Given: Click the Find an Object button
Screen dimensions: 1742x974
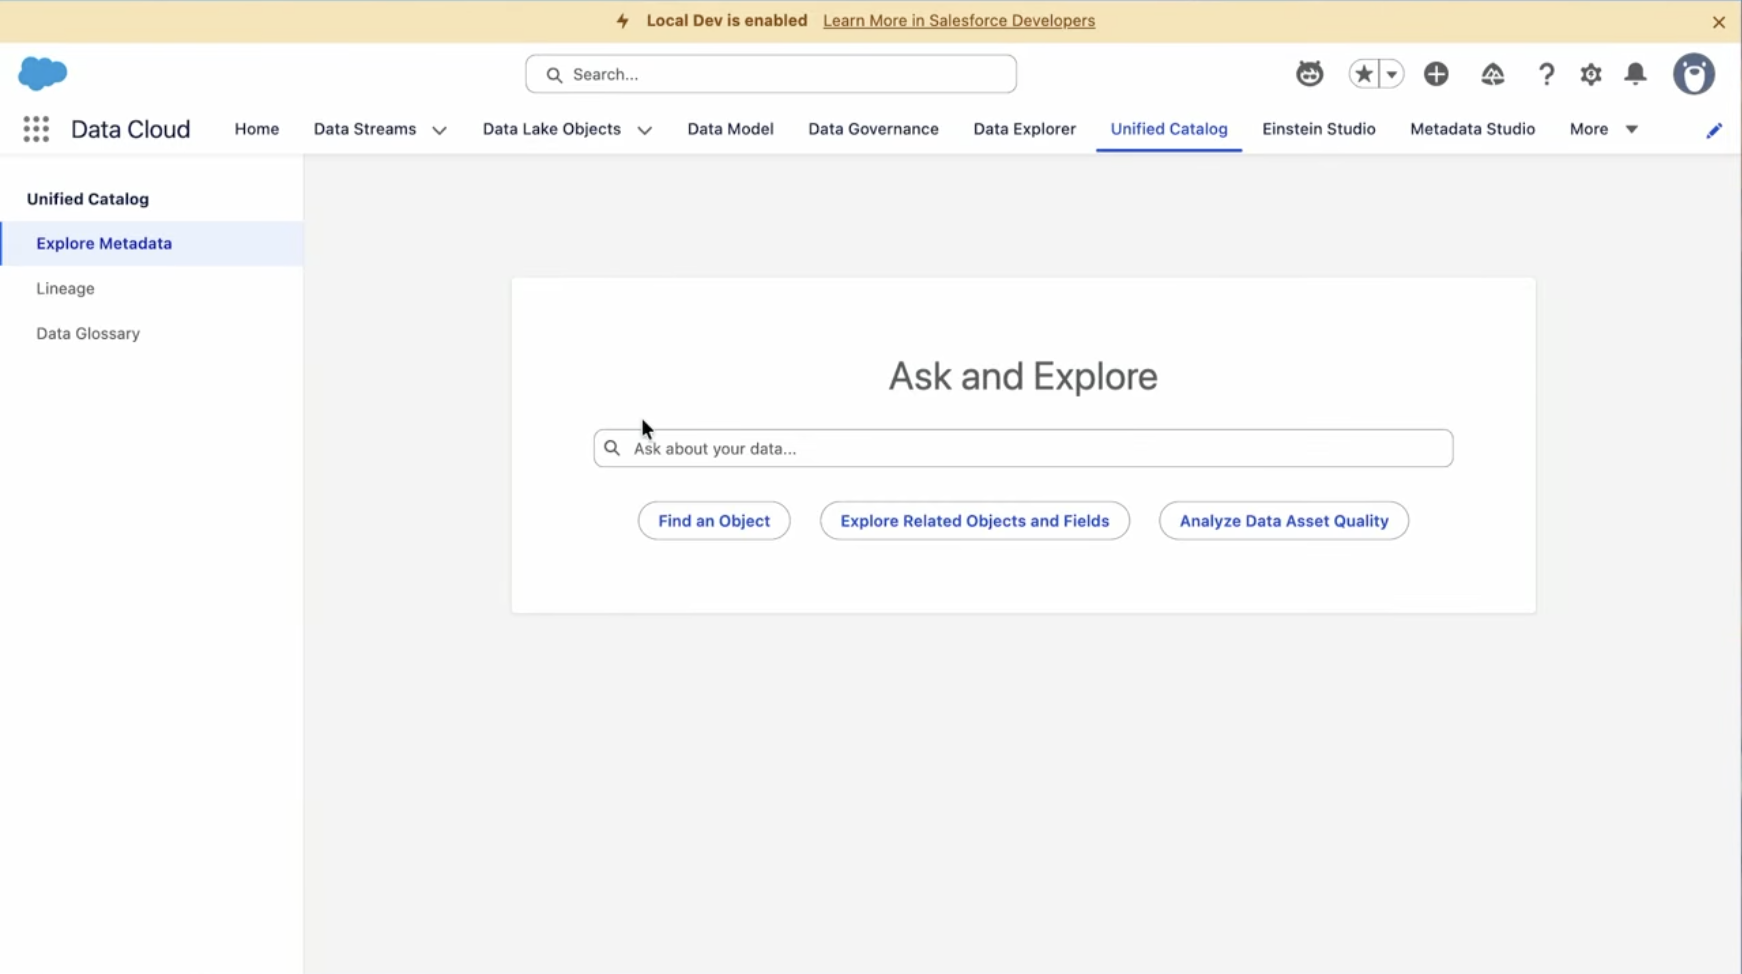Looking at the screenshot, I should [714, 521].
